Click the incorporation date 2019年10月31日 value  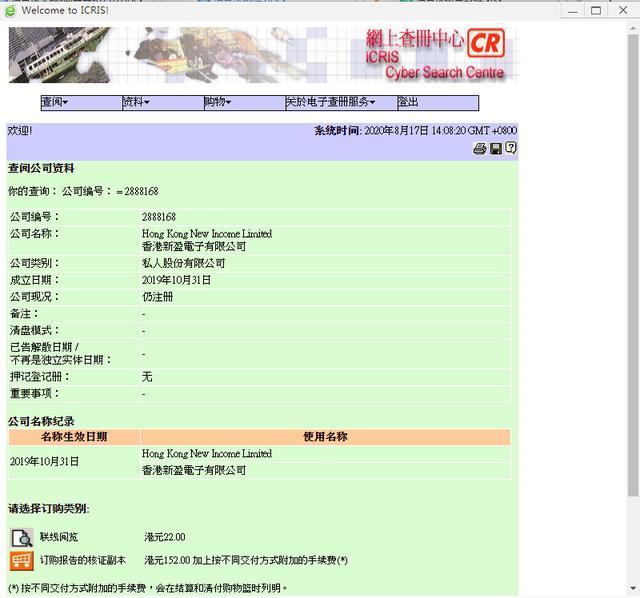(176, 280)
